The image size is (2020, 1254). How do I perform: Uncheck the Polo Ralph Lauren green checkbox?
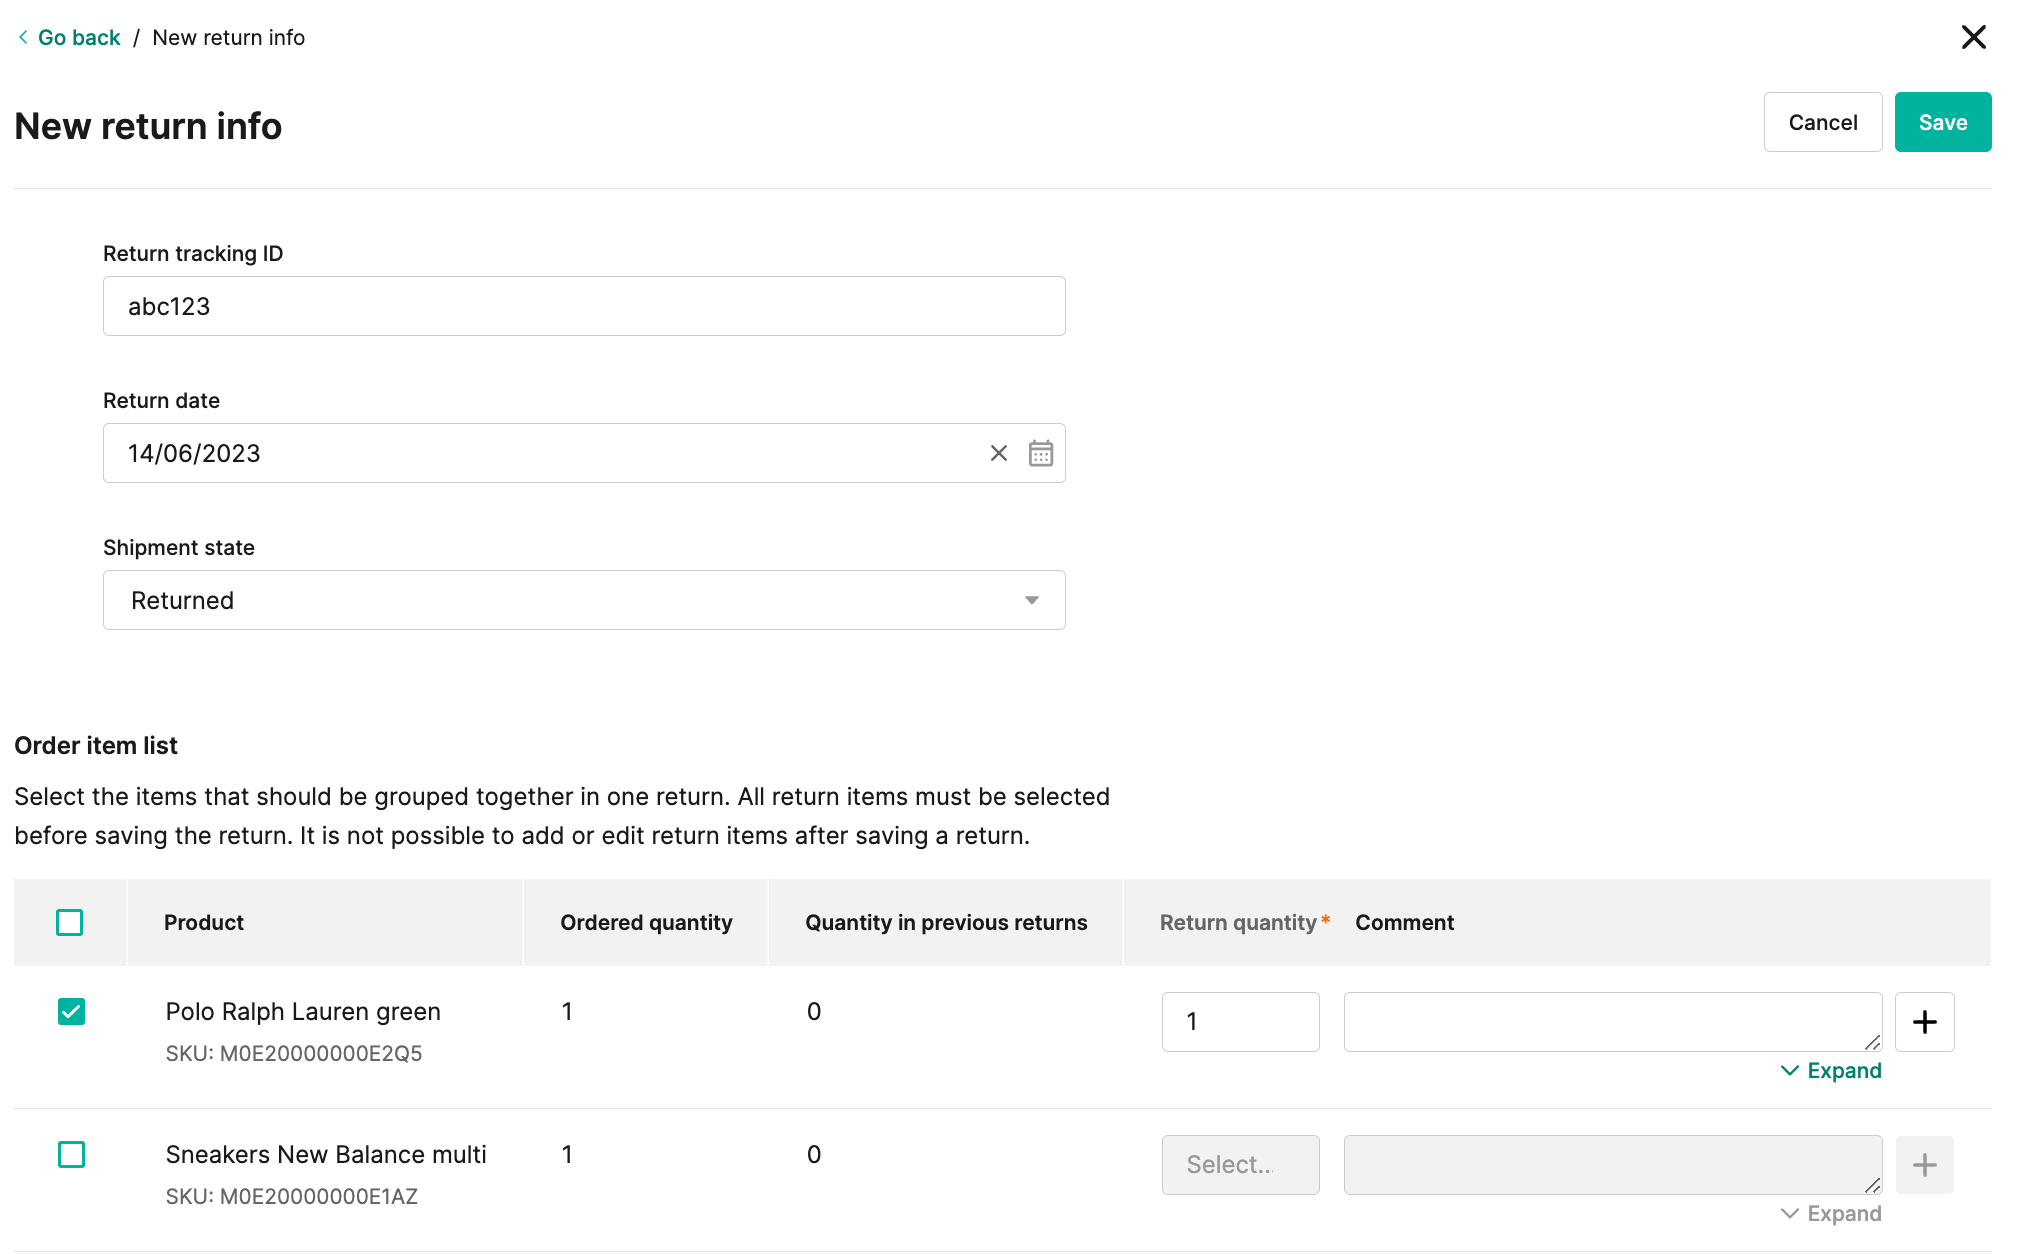tap(72, 1011)
